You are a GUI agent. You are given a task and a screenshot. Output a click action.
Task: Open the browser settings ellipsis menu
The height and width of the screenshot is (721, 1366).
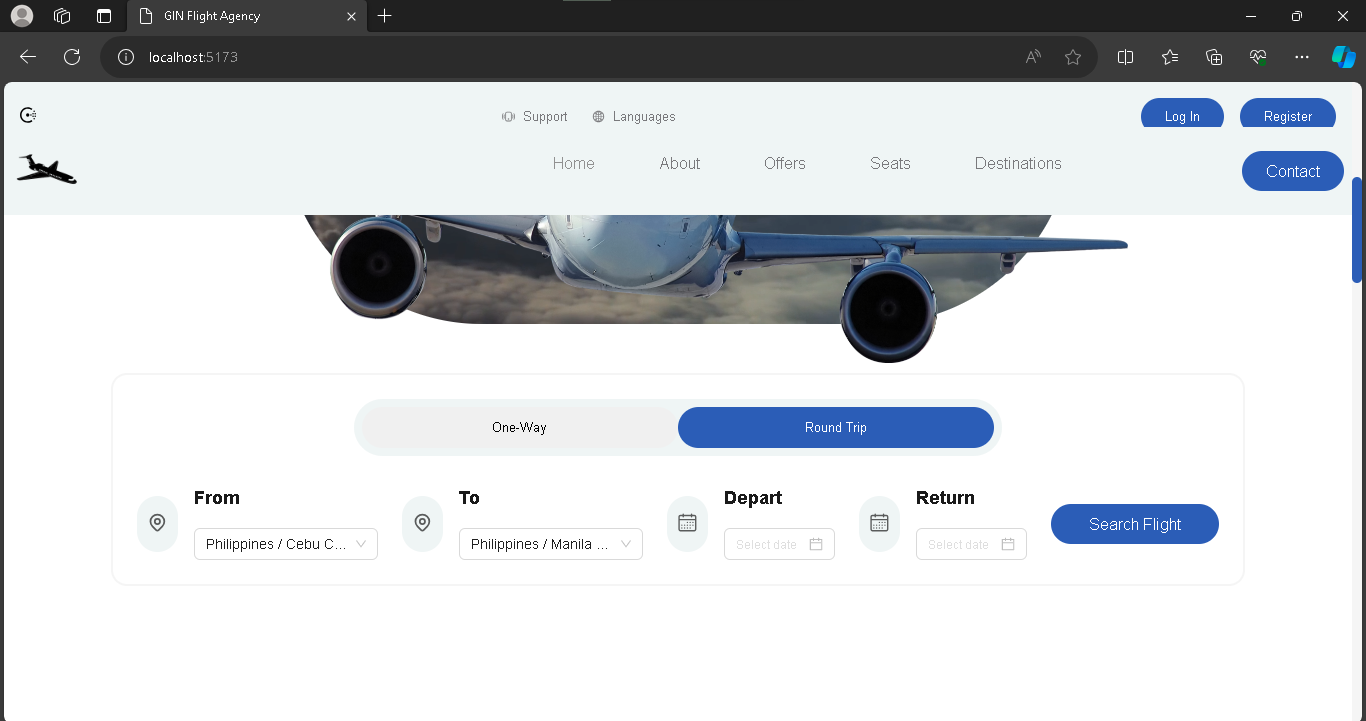(x=1301, y=57)
